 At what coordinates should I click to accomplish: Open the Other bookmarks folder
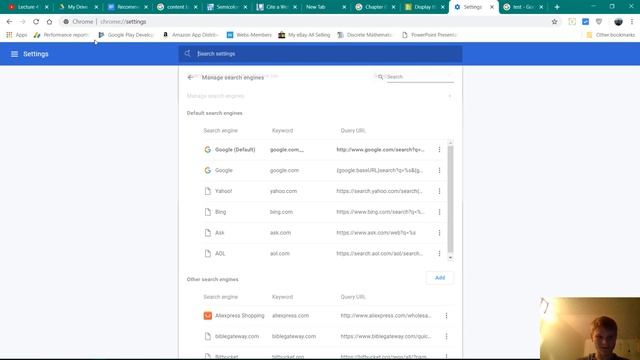(611, 35)
